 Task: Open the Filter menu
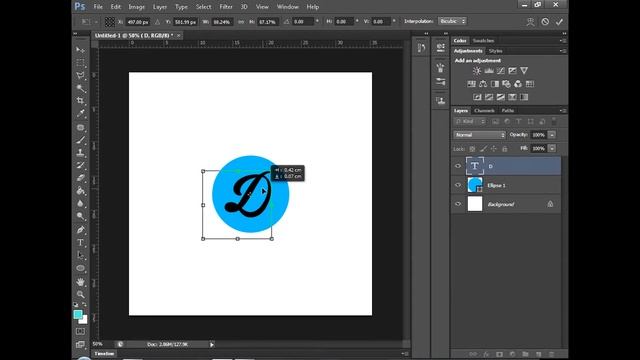pyautogui.click(x=226, y=7)
